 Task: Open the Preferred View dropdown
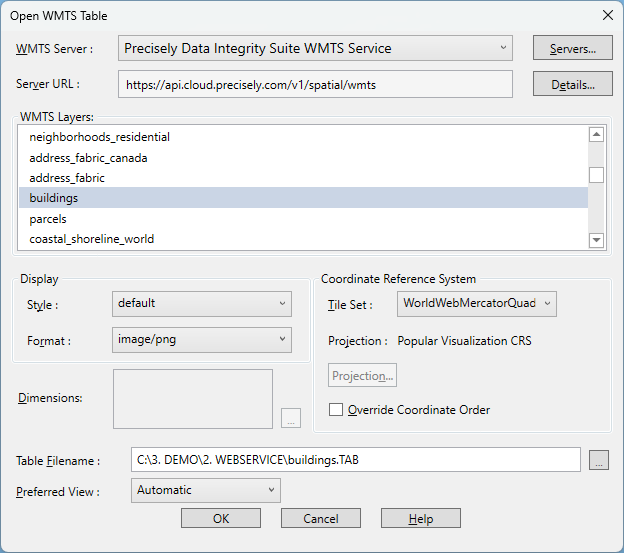206,490
